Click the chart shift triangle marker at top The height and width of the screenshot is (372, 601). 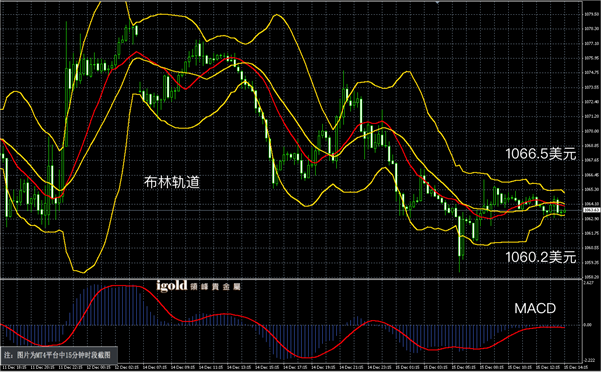437,2
